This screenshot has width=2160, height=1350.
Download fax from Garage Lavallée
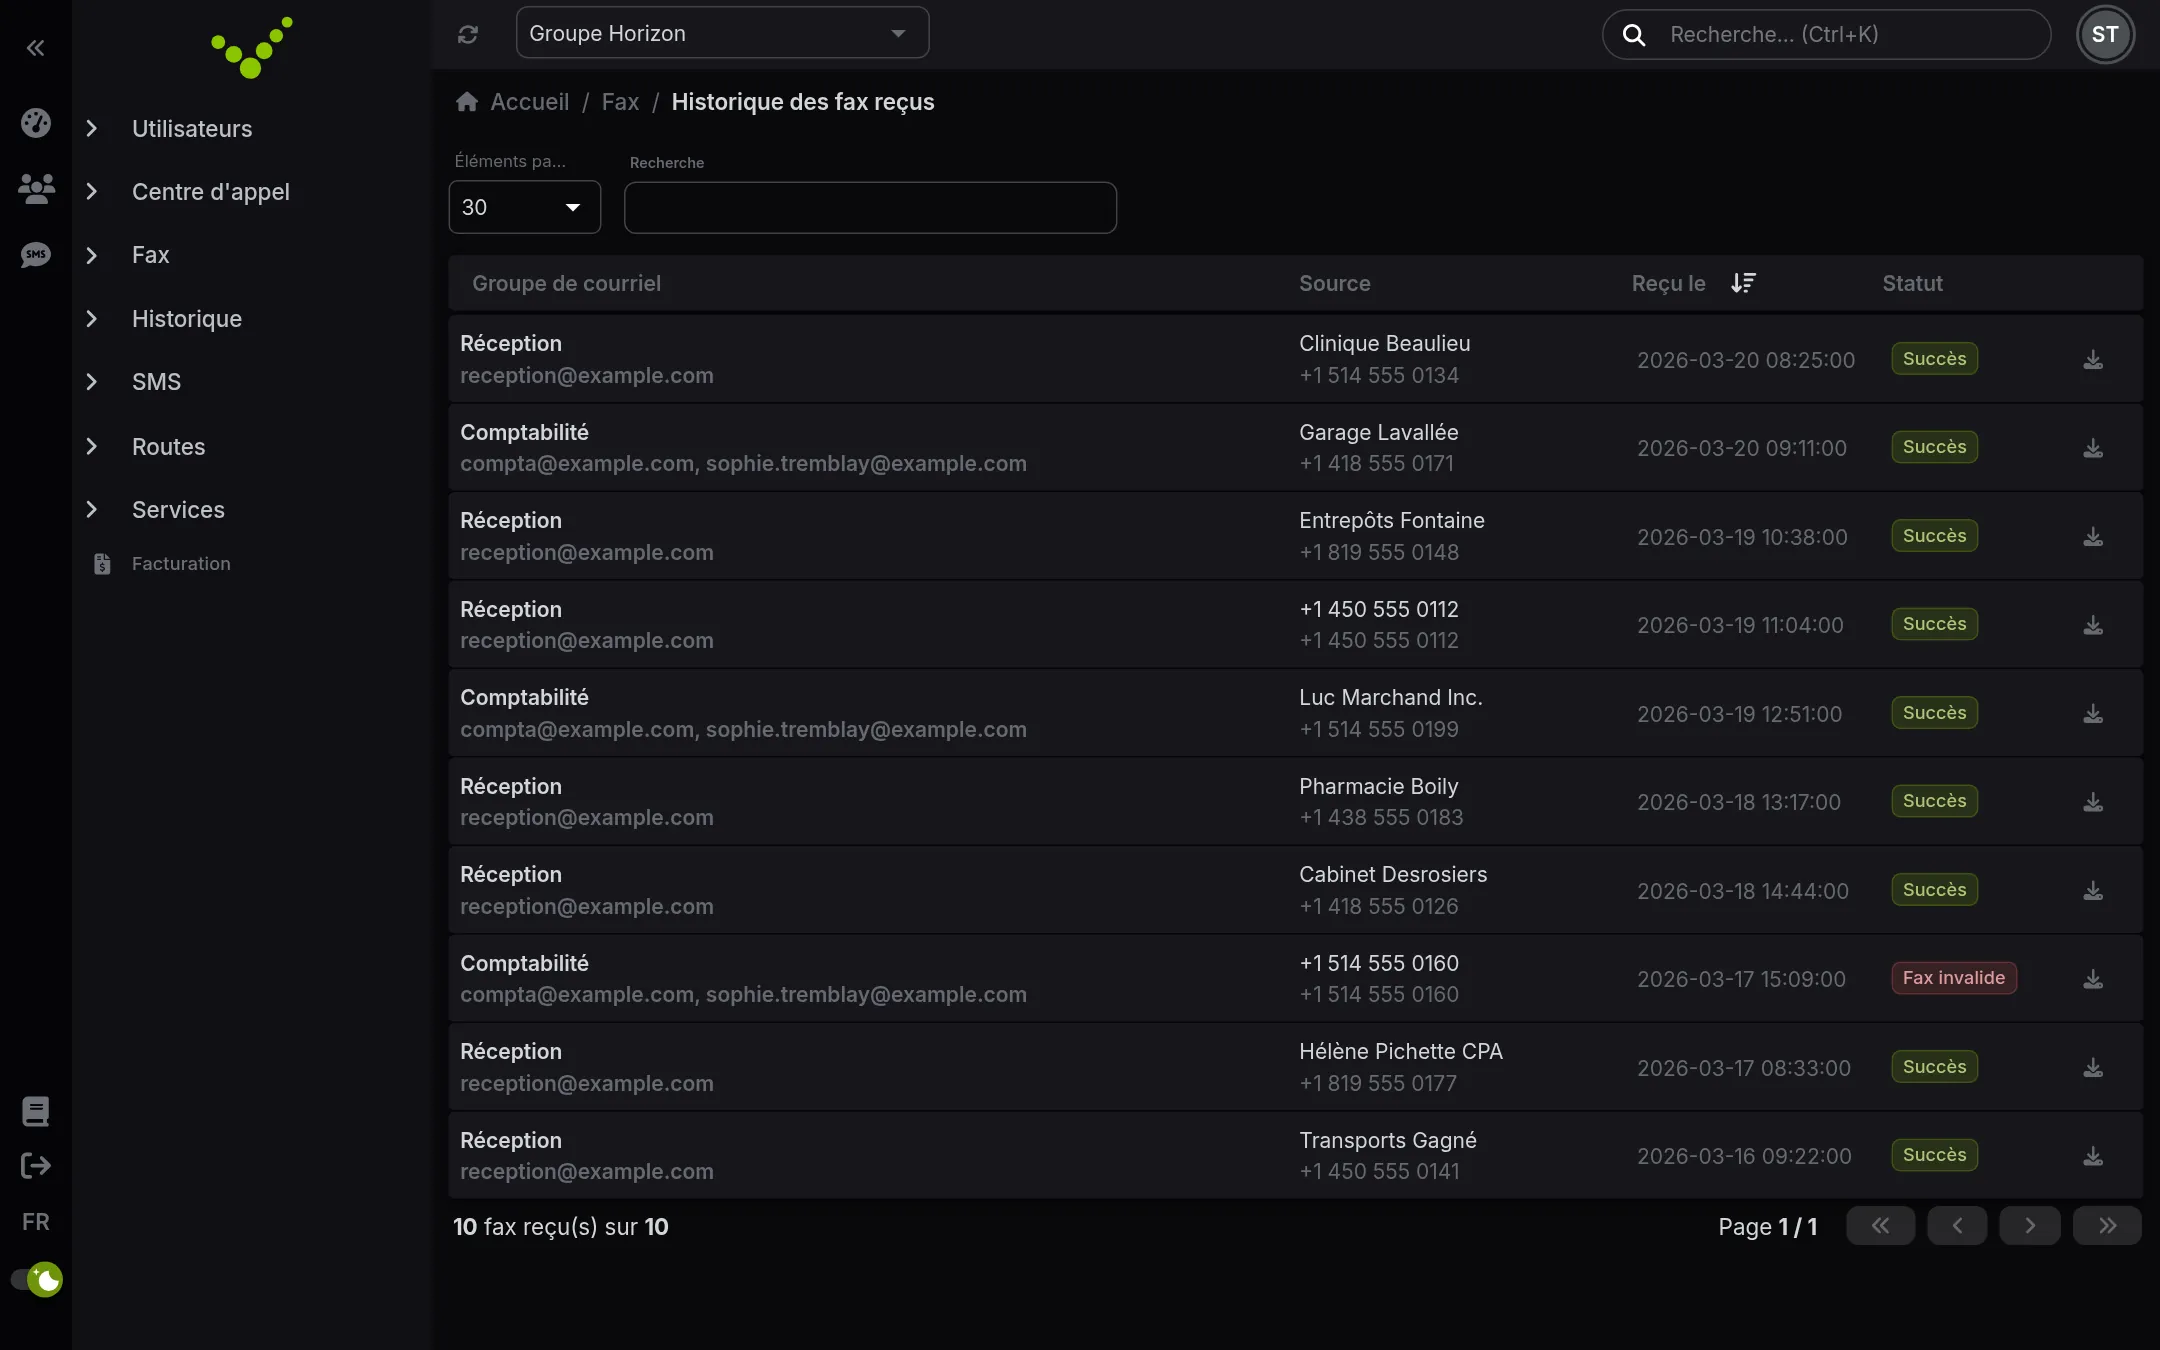(2093, 448)
